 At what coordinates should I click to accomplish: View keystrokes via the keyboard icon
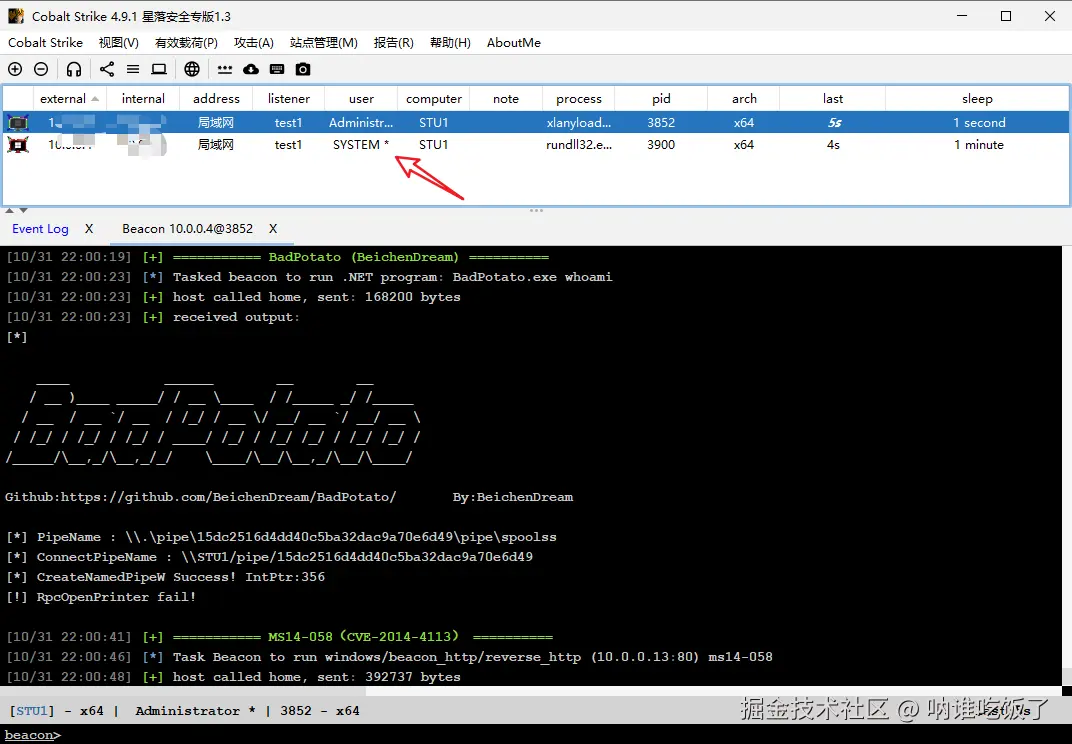(x=277, y=69)
